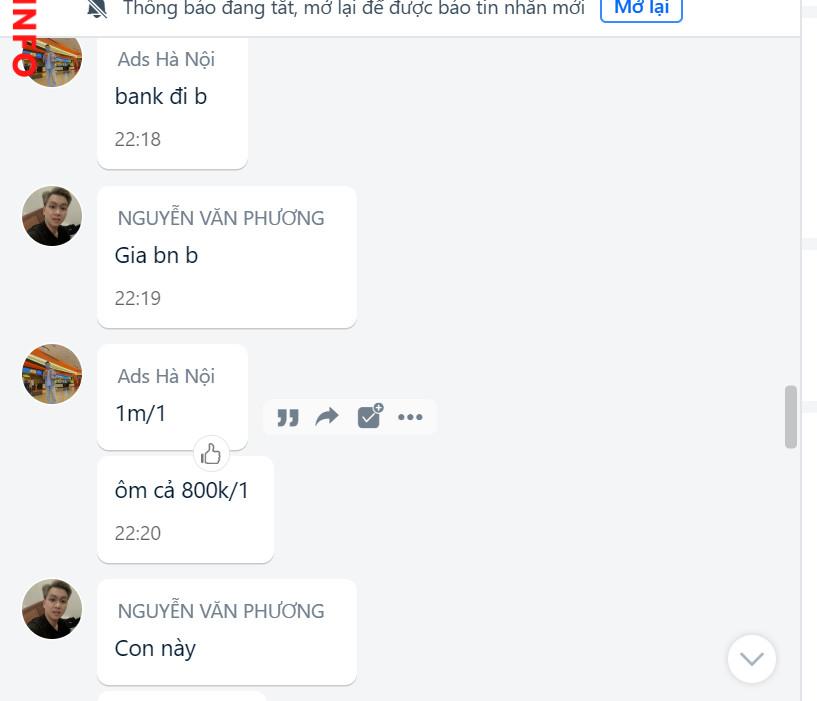Click Nguyễn Văn Phương avatar beside "Con này"

[52, 609]
